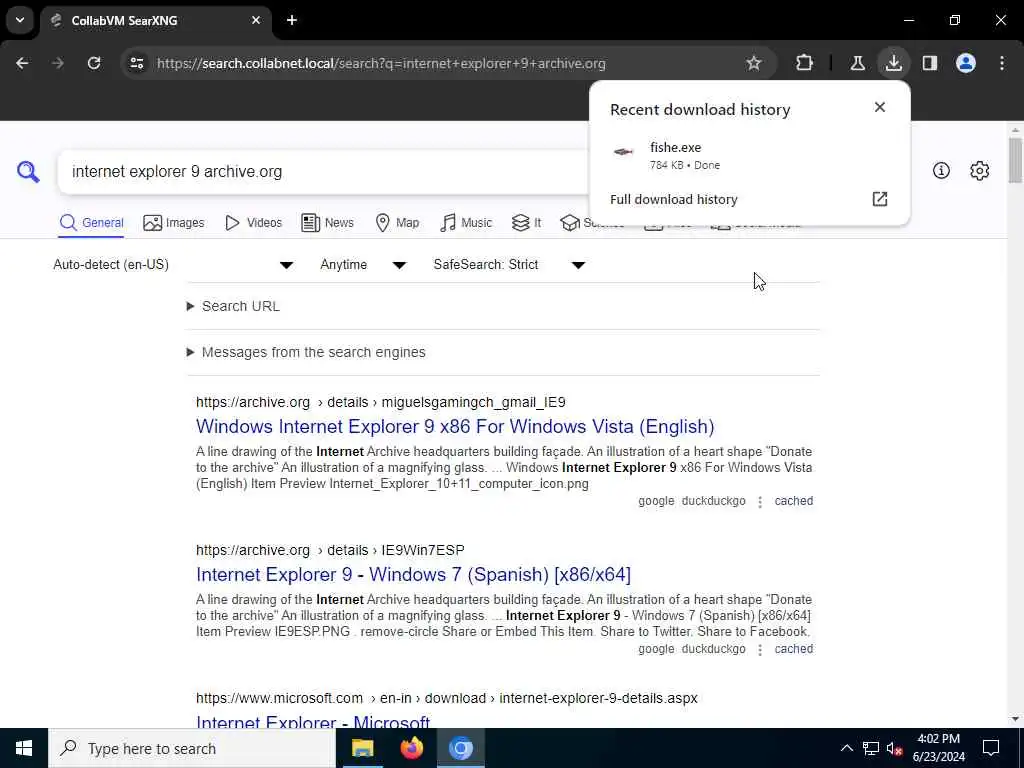Open the muted volume tray icon
The image size is (1024, 768).
point(895,748)
